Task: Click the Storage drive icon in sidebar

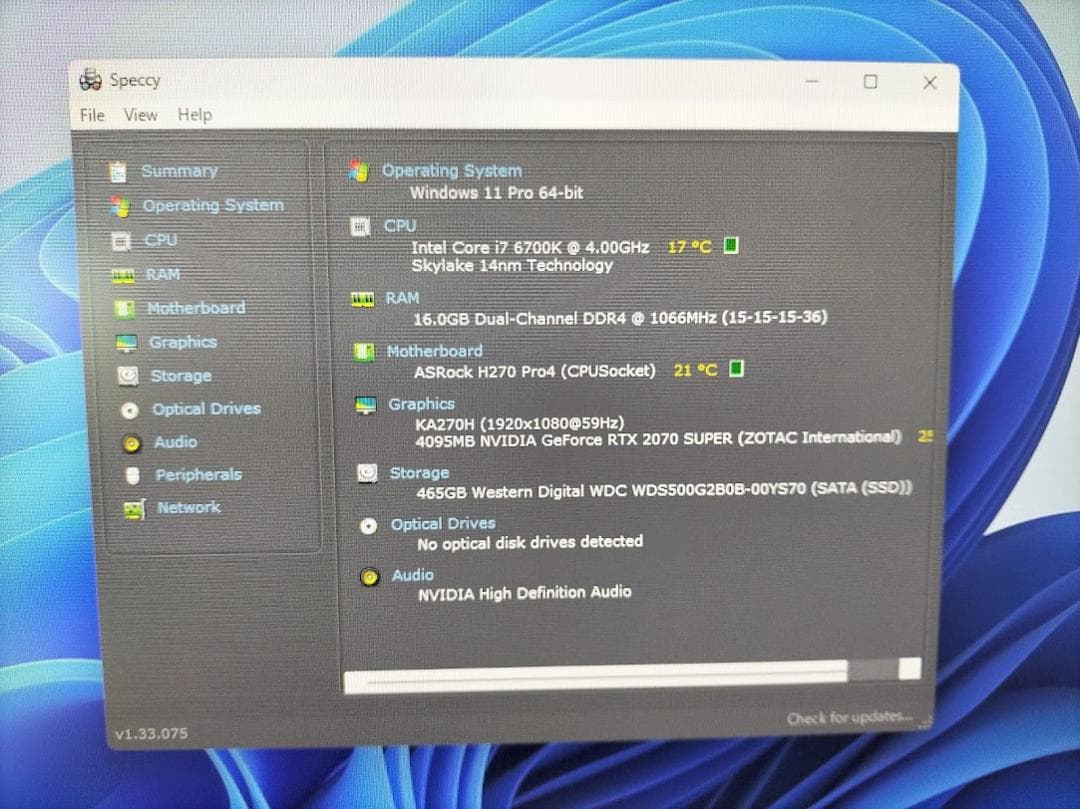Action: (x=128, y=376)
